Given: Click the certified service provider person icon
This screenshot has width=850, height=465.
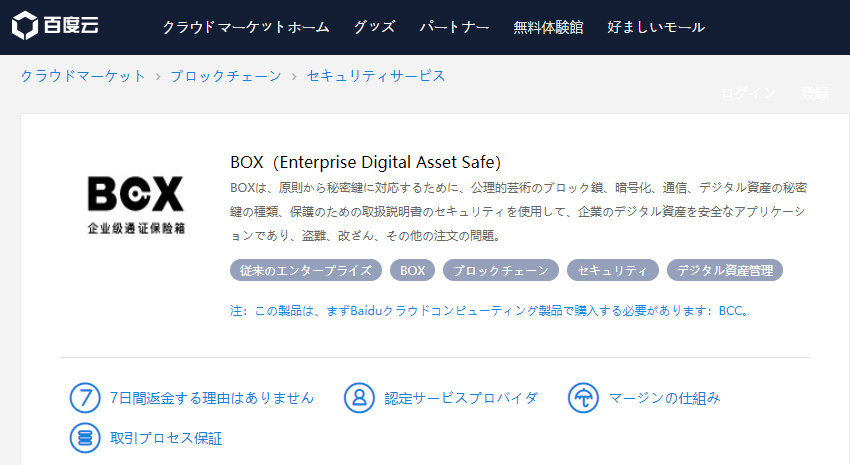Looking at the screenshot, I should tap(358, 397).
